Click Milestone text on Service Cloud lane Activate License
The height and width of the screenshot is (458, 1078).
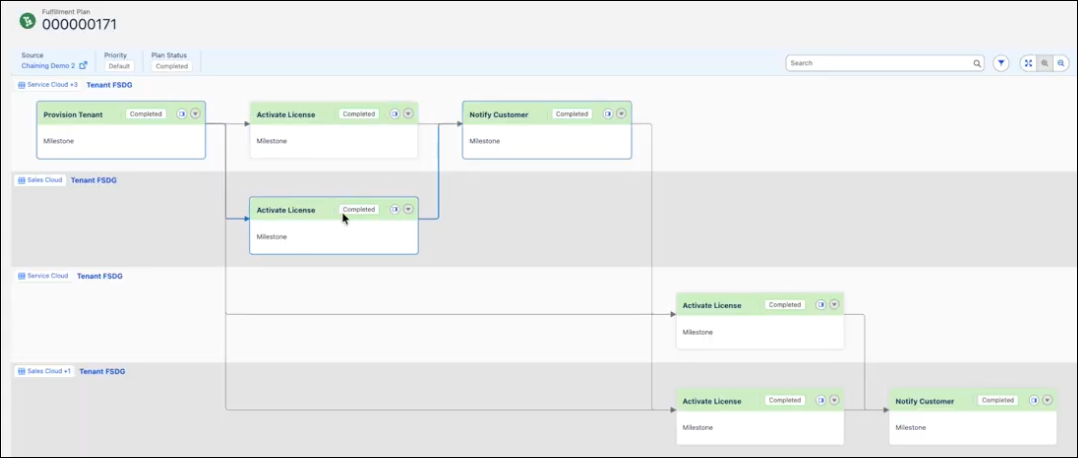(698, 332)
